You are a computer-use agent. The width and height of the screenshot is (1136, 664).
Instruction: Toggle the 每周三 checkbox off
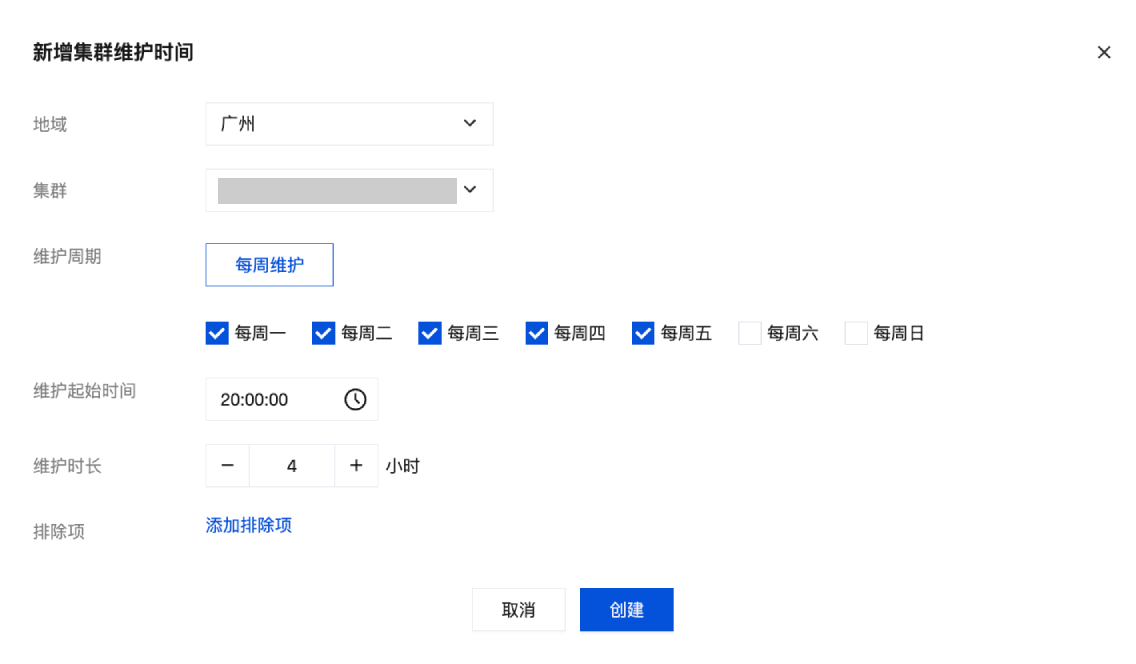pyautogui.click(x=430, y=333)
